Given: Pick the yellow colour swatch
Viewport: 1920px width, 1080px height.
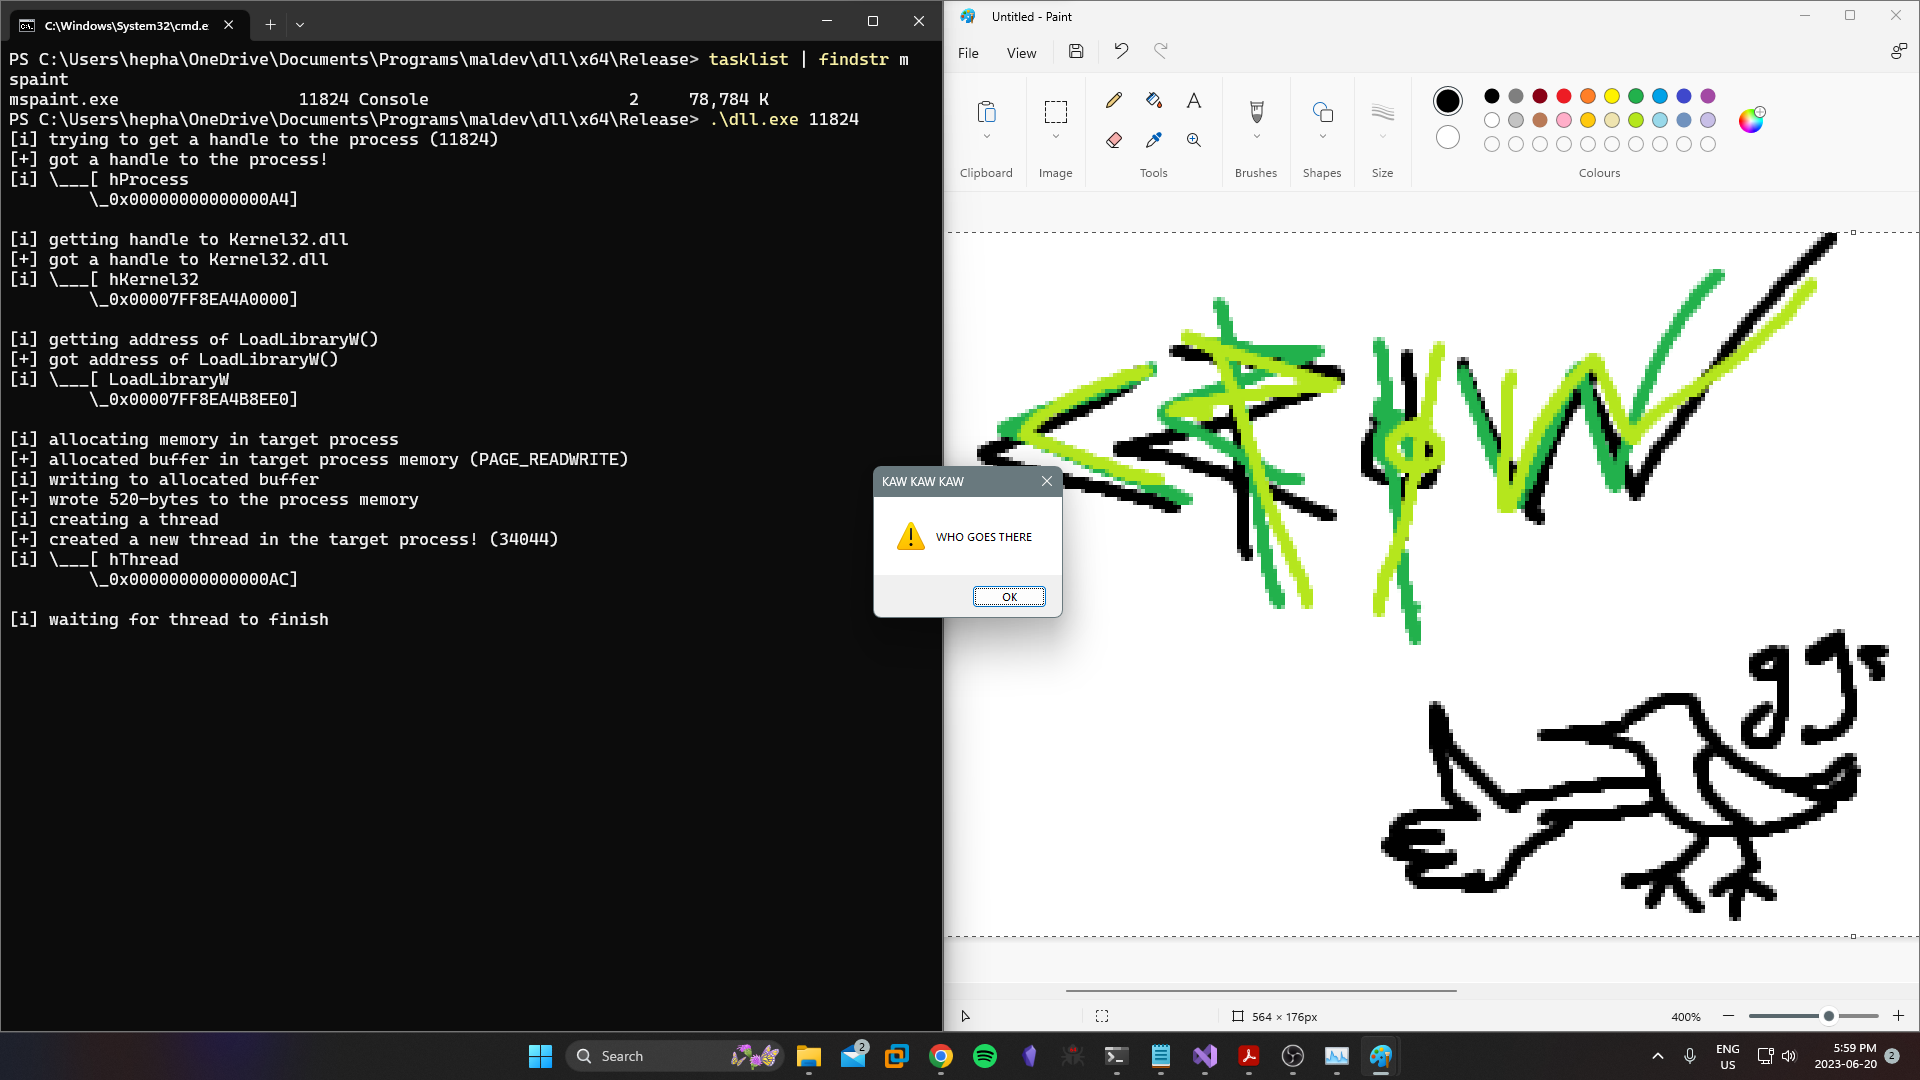Looking at the screenshot, I should [1612, 96].
